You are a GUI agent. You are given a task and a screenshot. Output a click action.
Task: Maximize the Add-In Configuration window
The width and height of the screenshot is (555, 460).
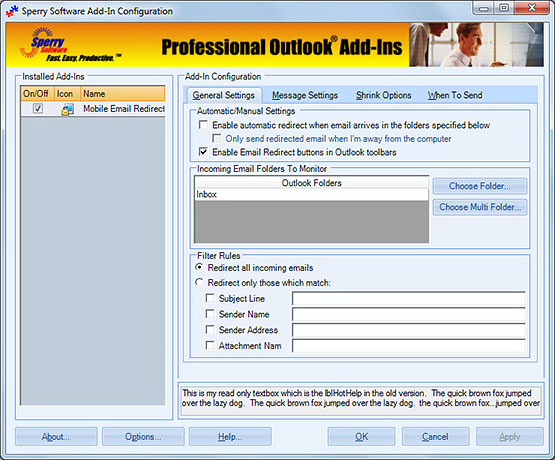pyautogui.click(x=504, y=8)
